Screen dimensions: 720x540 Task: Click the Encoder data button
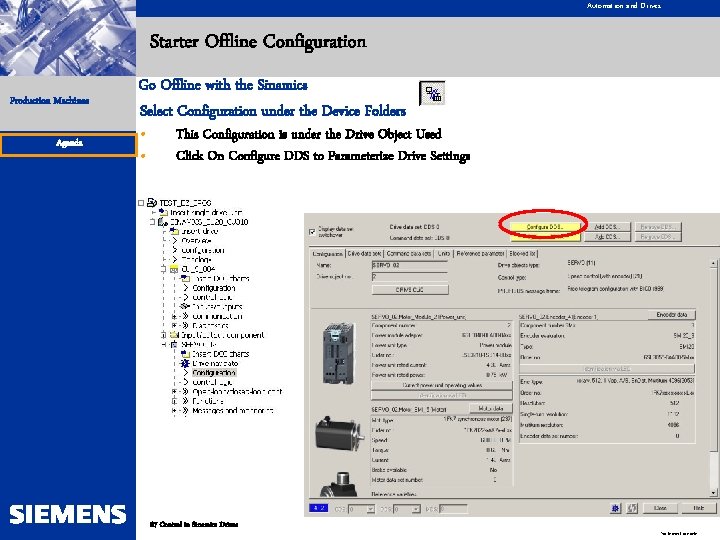pos(672,315)
